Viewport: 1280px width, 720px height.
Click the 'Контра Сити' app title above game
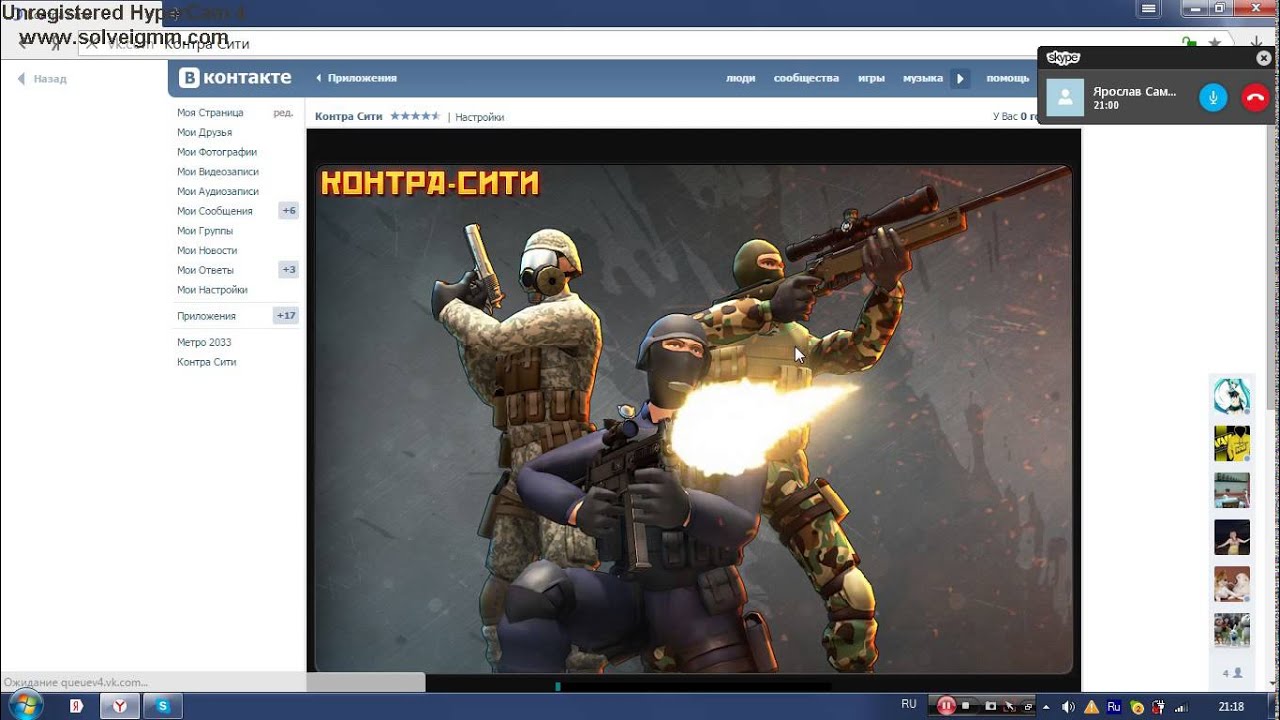(349, 117)
